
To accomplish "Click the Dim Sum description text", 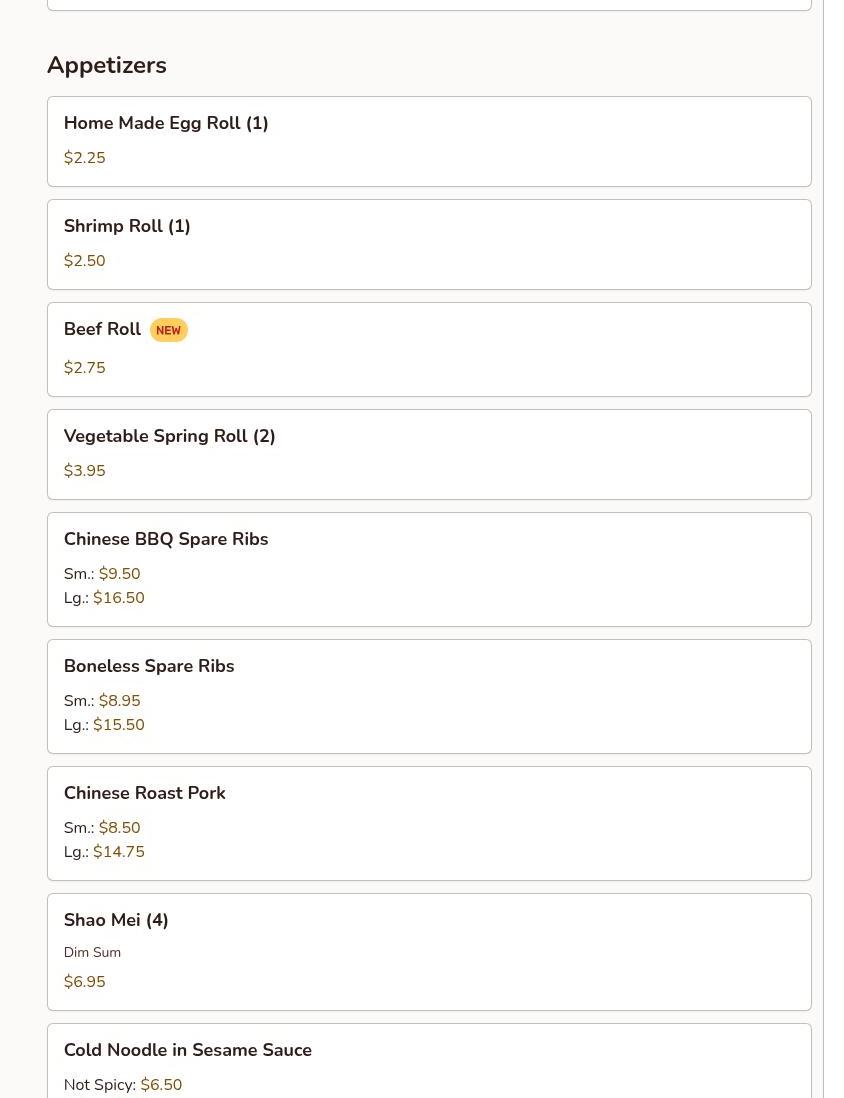I will pos(92,952).
